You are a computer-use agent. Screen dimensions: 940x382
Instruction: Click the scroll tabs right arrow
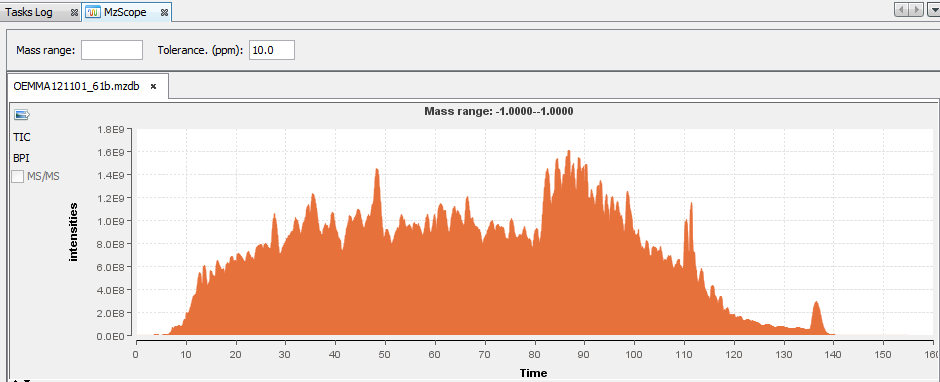(917, 10)
